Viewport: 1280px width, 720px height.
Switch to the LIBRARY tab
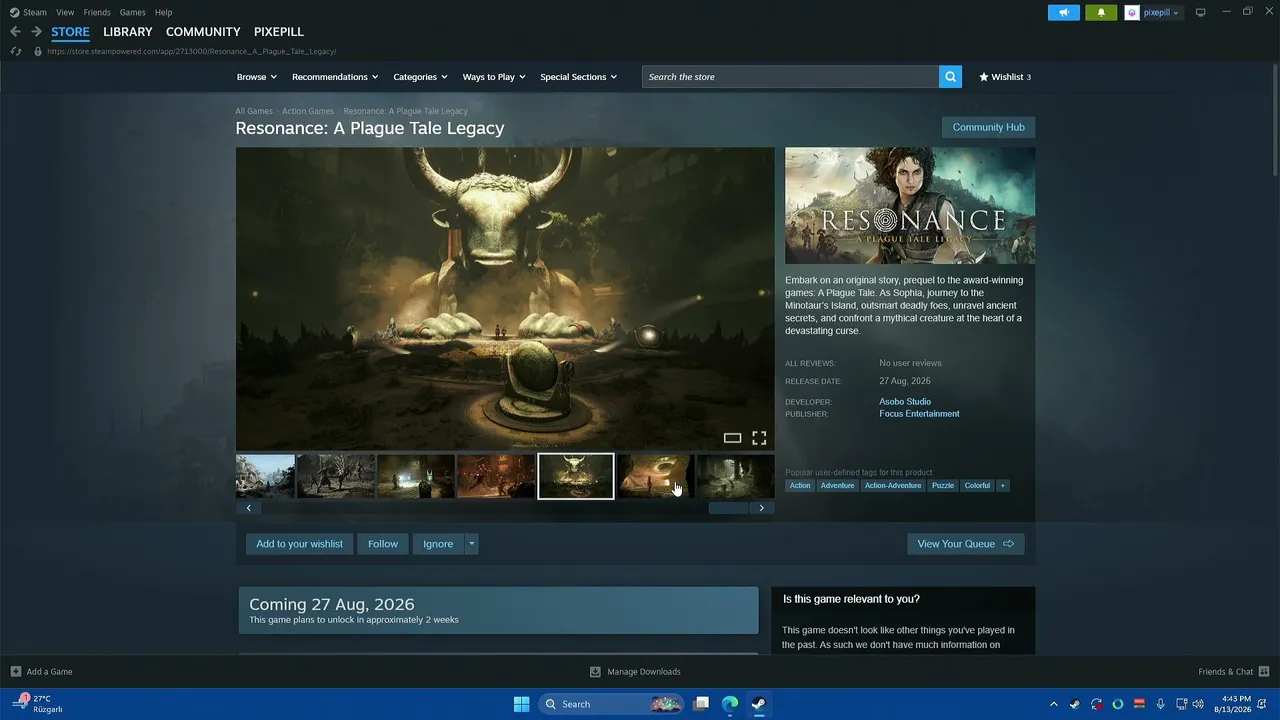pyautogui.click(x=128, y=32)
